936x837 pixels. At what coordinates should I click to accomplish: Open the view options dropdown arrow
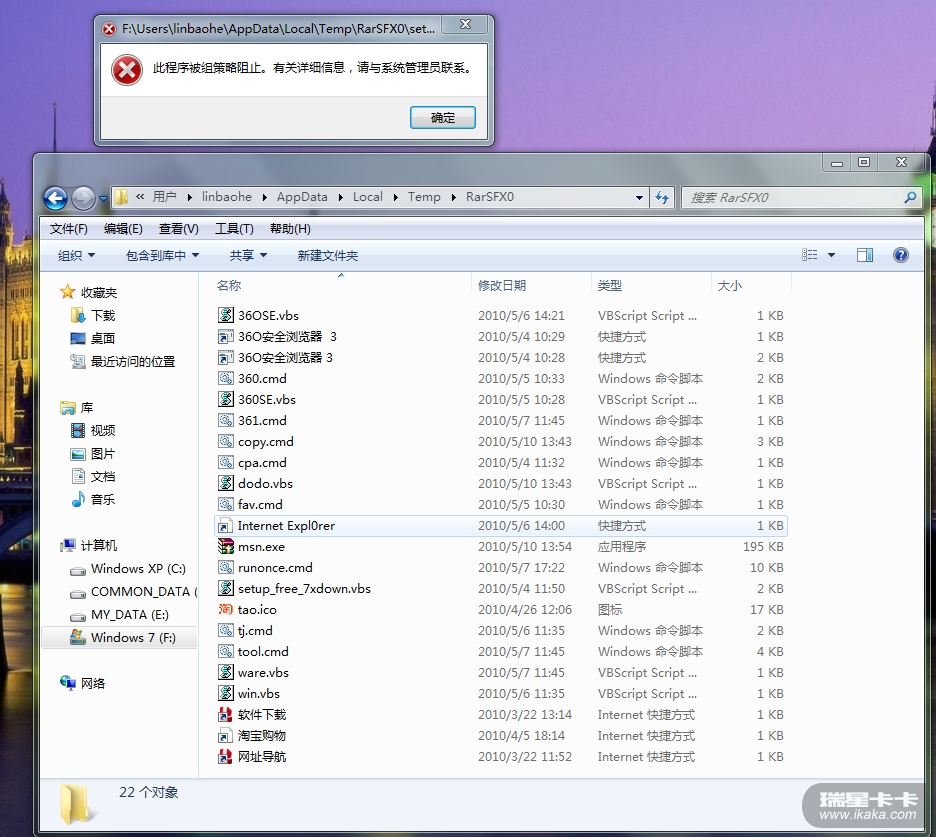832,256
